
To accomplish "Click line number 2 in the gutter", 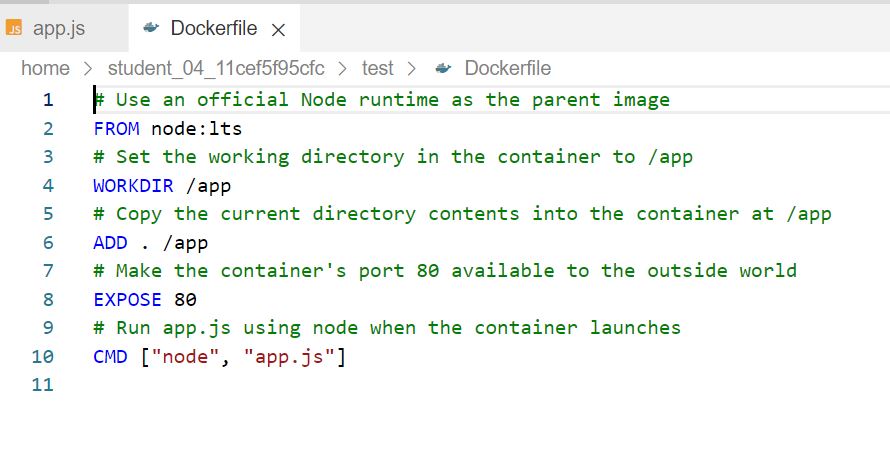I will point(48,129).
